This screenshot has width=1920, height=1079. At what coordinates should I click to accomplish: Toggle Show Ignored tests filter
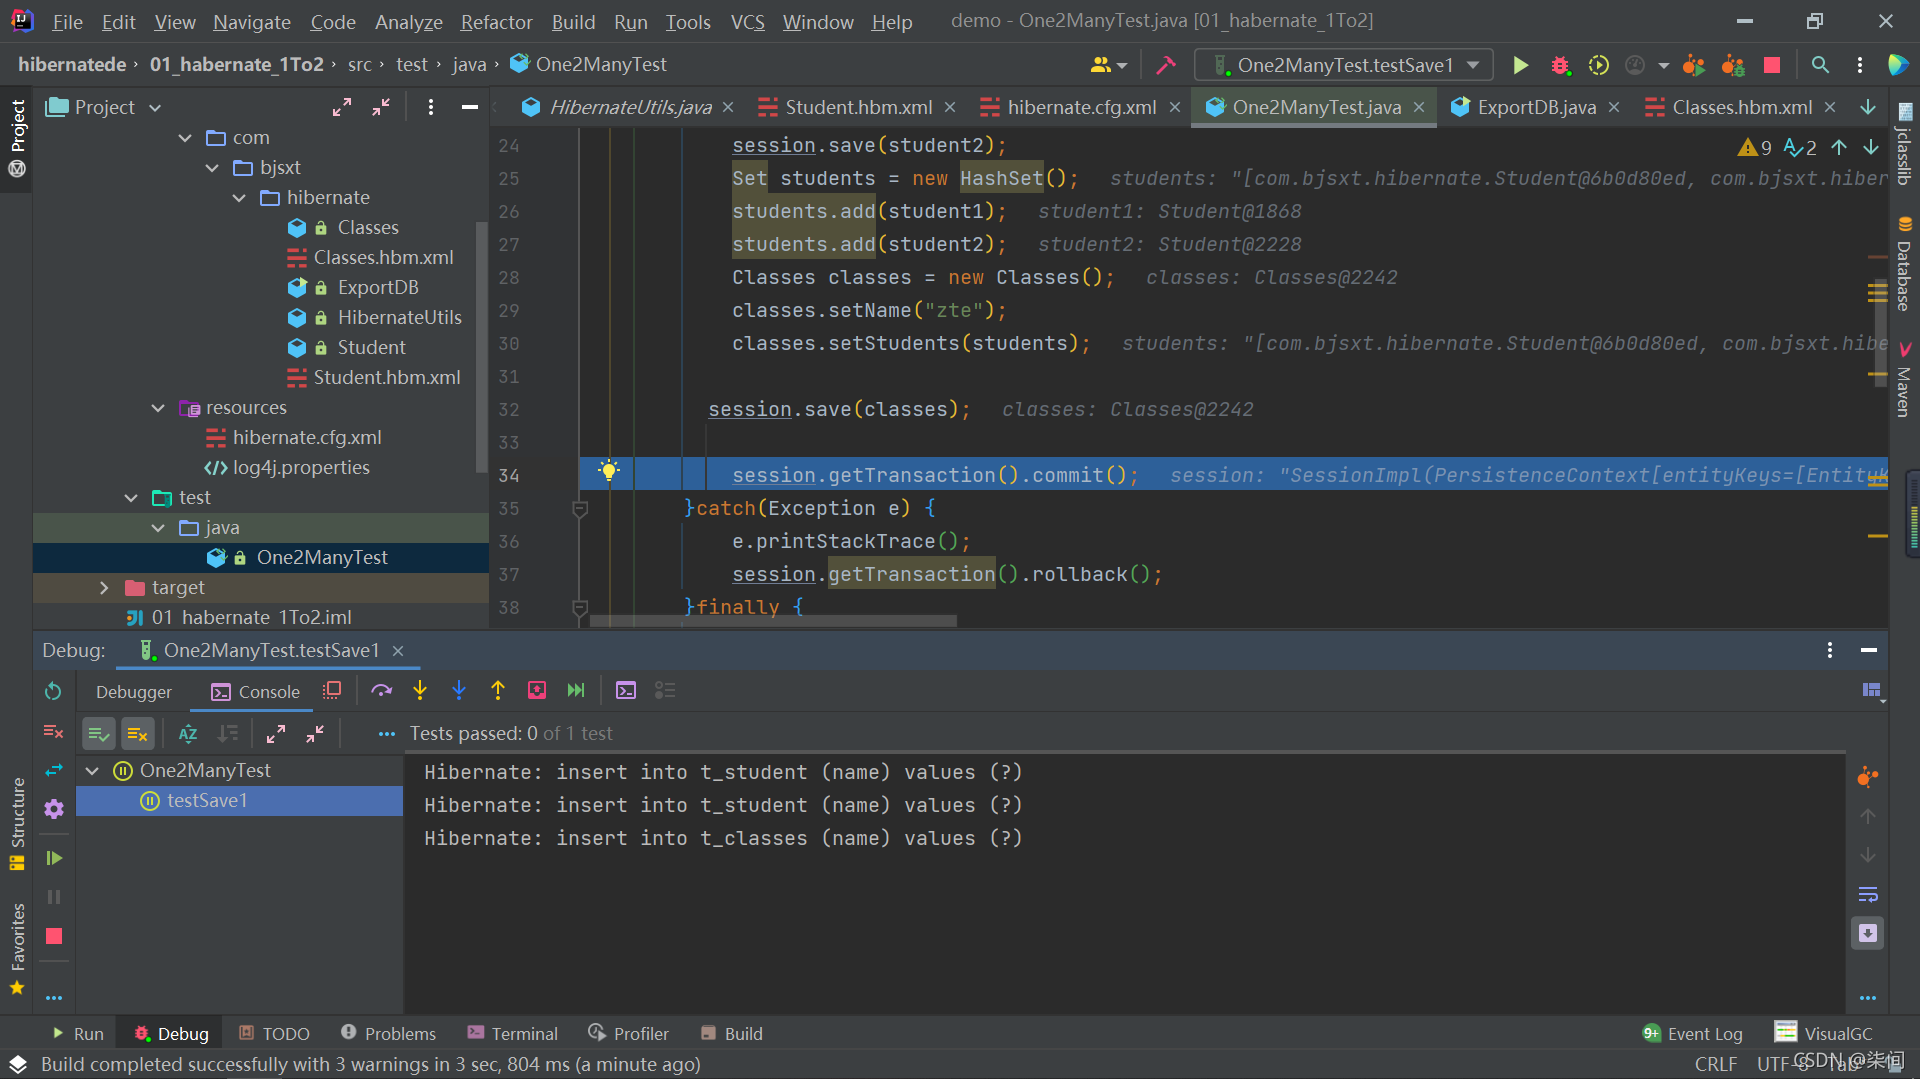(x=138, y=733)
